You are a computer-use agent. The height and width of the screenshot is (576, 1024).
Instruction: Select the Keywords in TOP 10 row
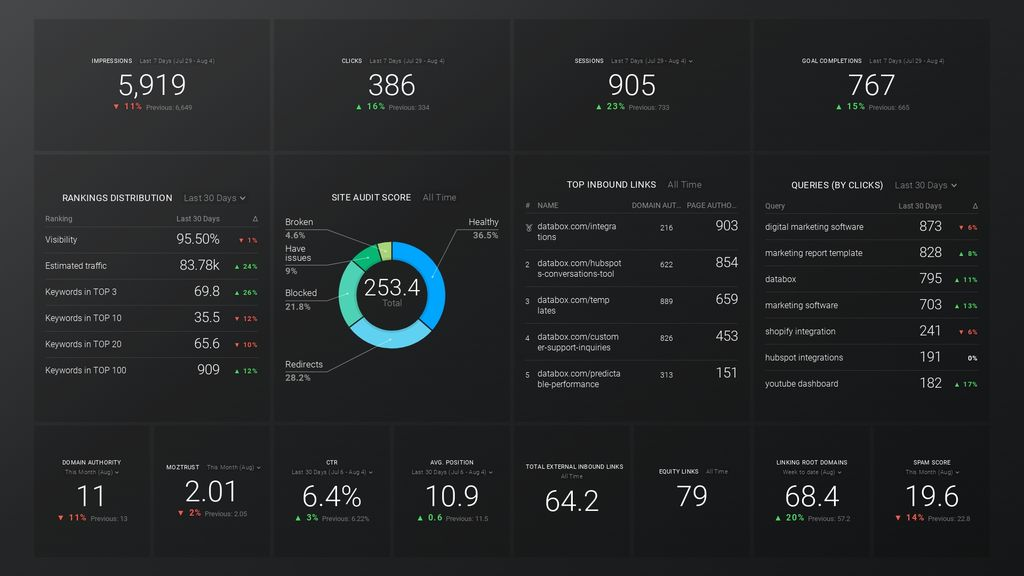pos(152,318)
